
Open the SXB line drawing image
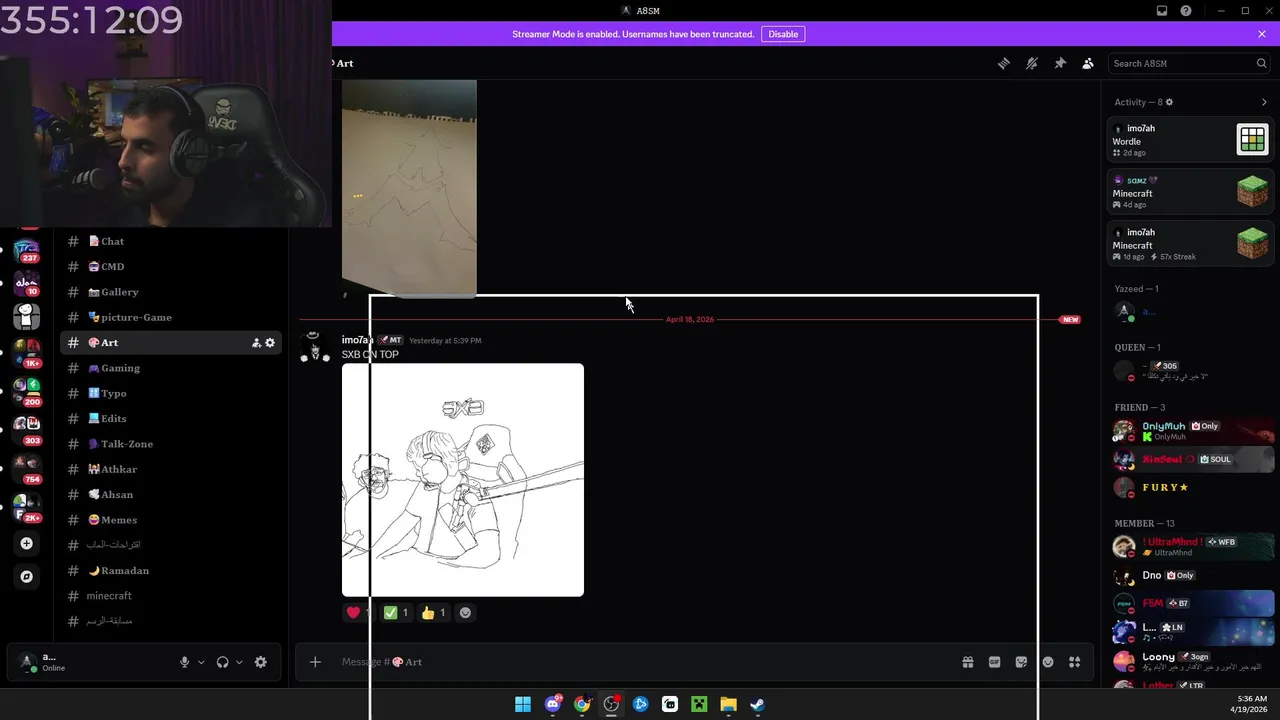[x=463, y=480]
